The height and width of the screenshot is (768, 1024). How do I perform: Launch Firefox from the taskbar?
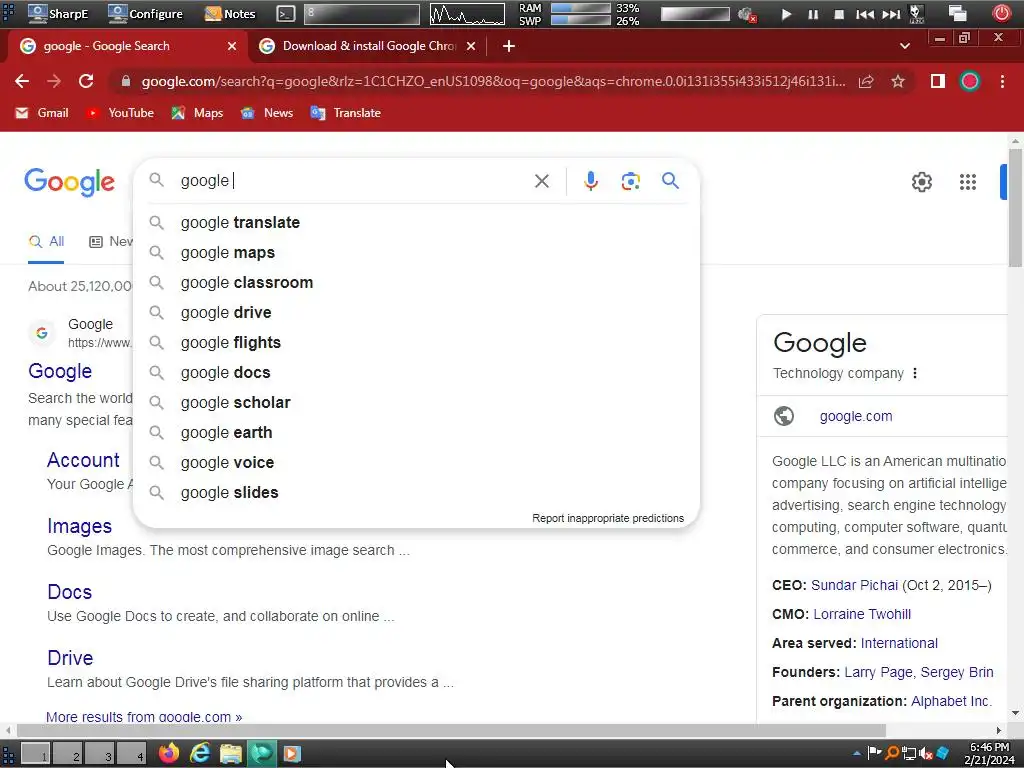[169, 753]
